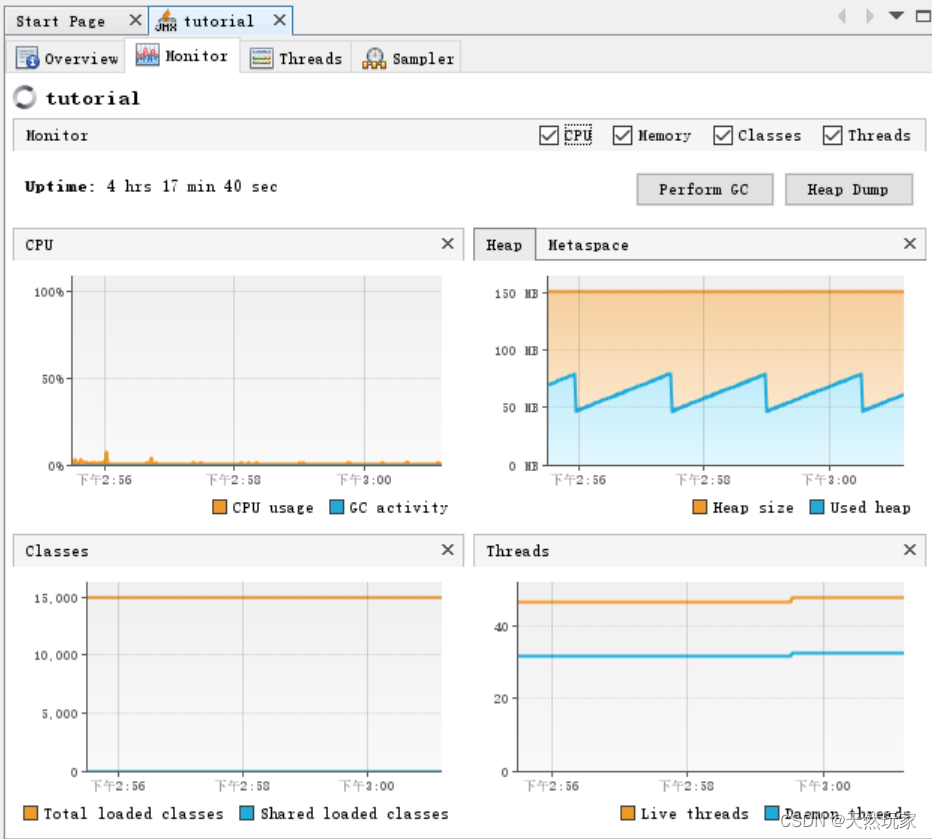Click the Sampler tab icon
Screen dimensions: 932x839
[374, 58]
